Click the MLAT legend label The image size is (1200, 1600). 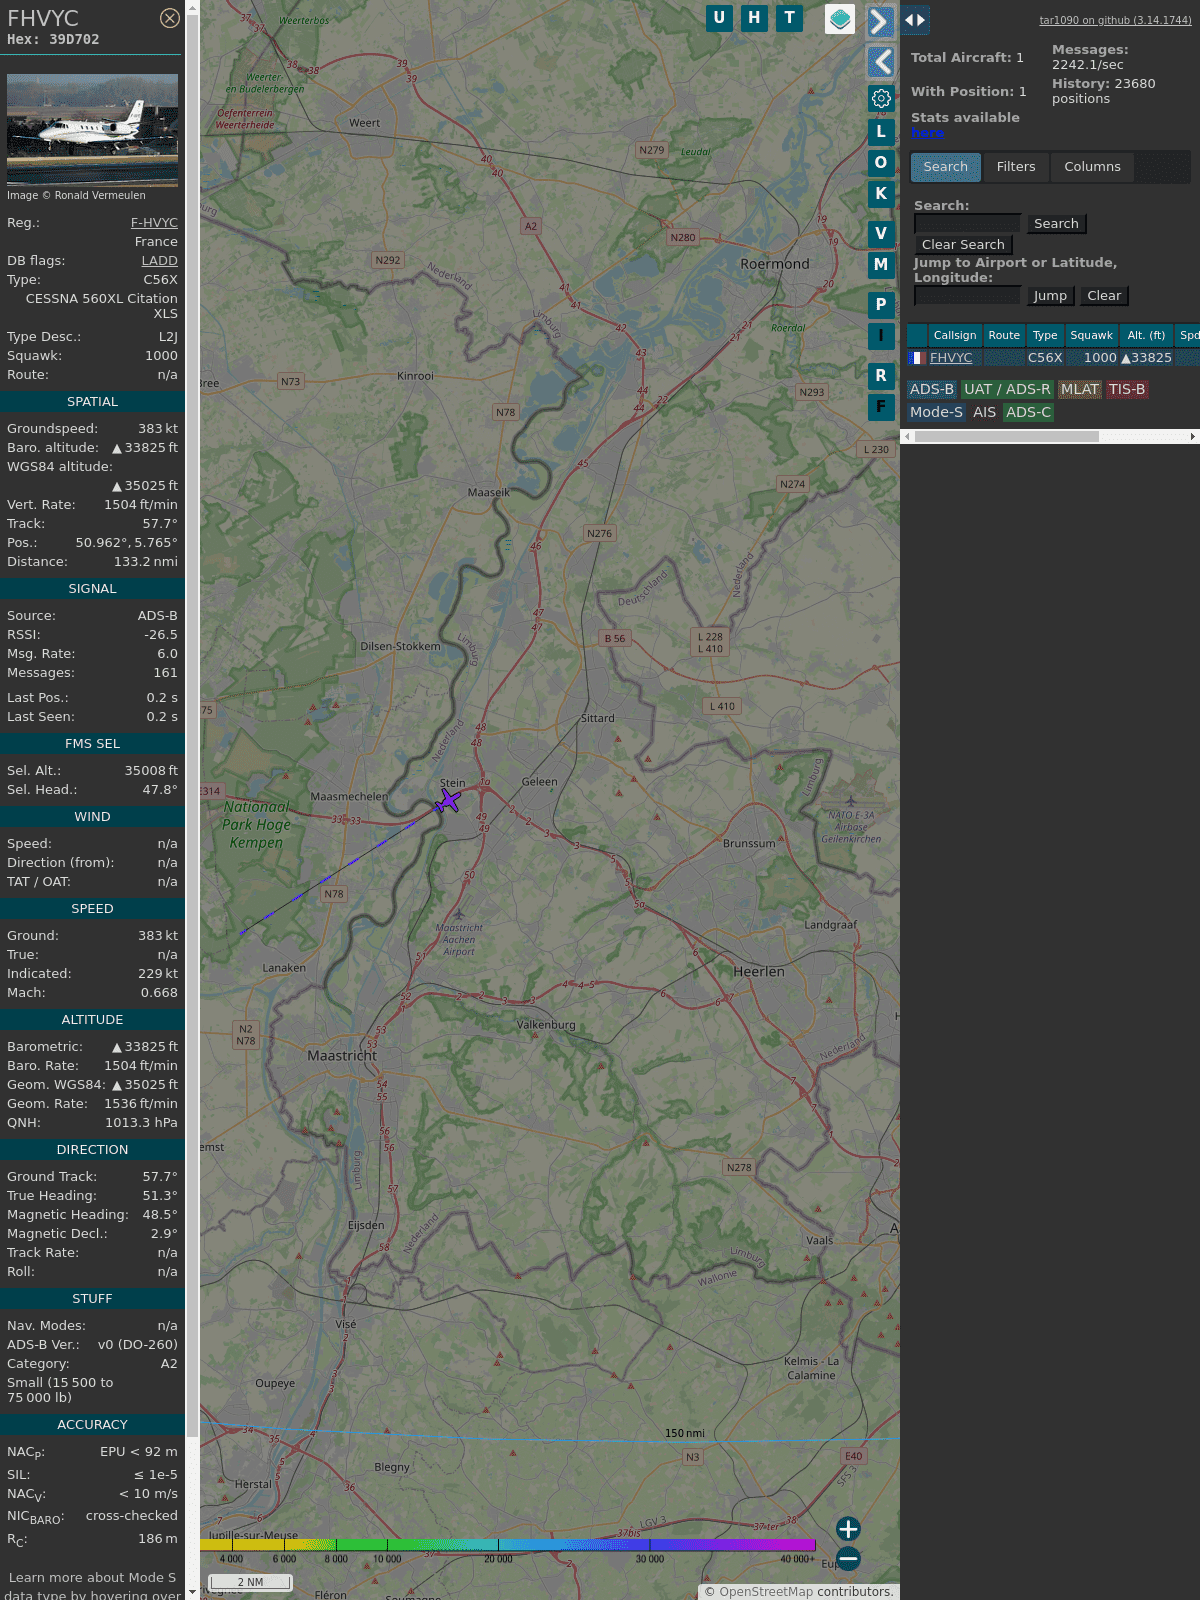pyautogui.click(x=1080, y=390)
